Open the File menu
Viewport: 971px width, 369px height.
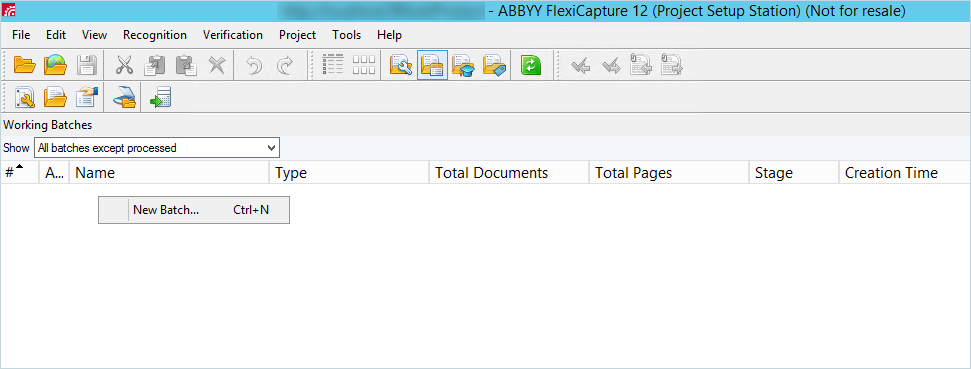tap(21, 35)
